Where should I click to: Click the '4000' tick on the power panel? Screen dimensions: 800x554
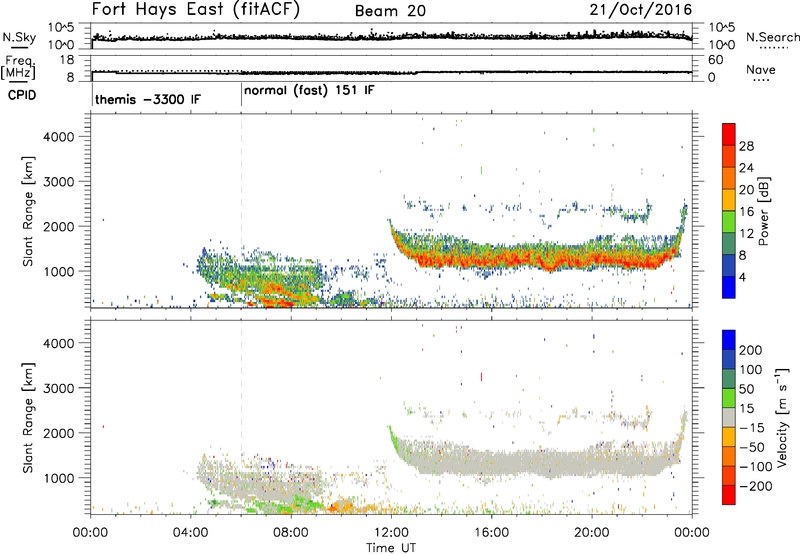[58, 137]
